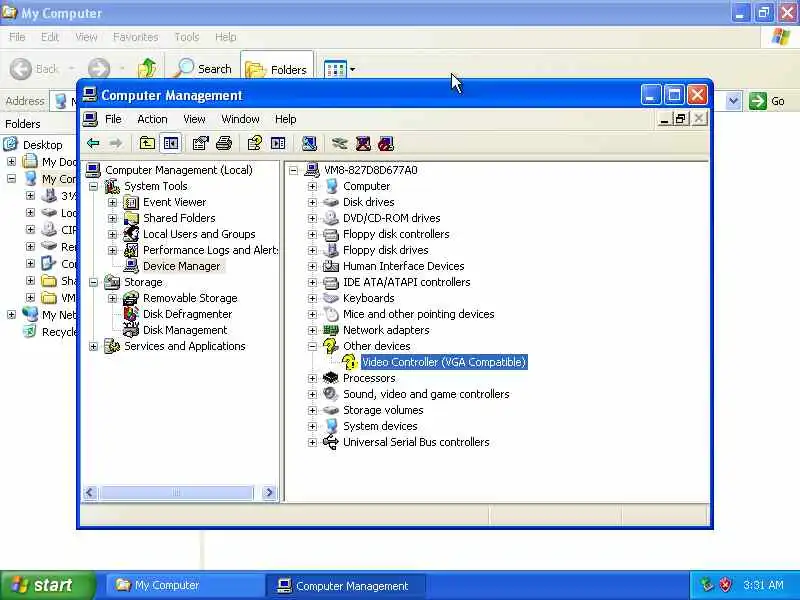Image resolution: width=800 pixels, height=600 pixels.
Task: Open the Help menu in Computer Management
Action: coord(285,119)
